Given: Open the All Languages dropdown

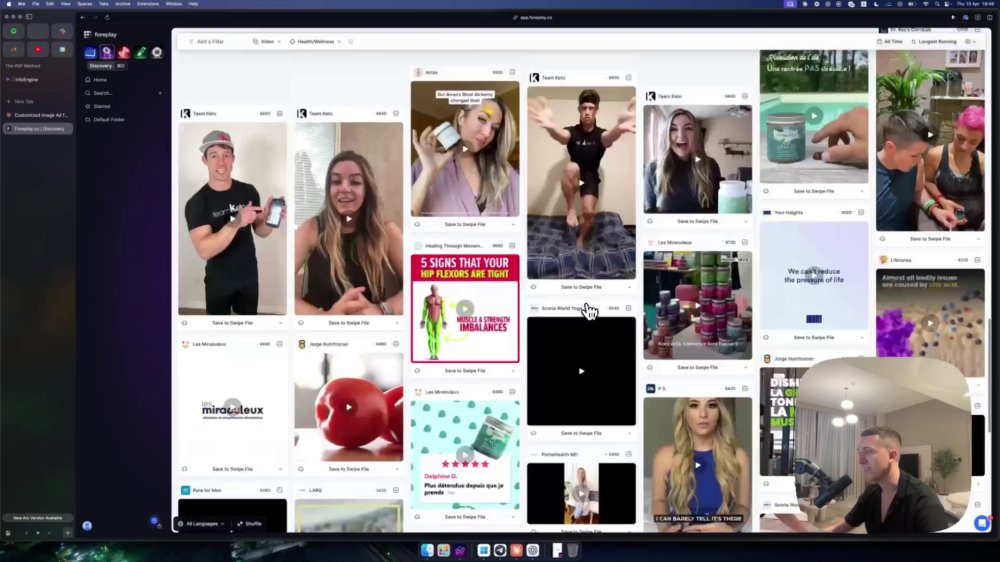Looking at the screenshot, I should point(201,524).
